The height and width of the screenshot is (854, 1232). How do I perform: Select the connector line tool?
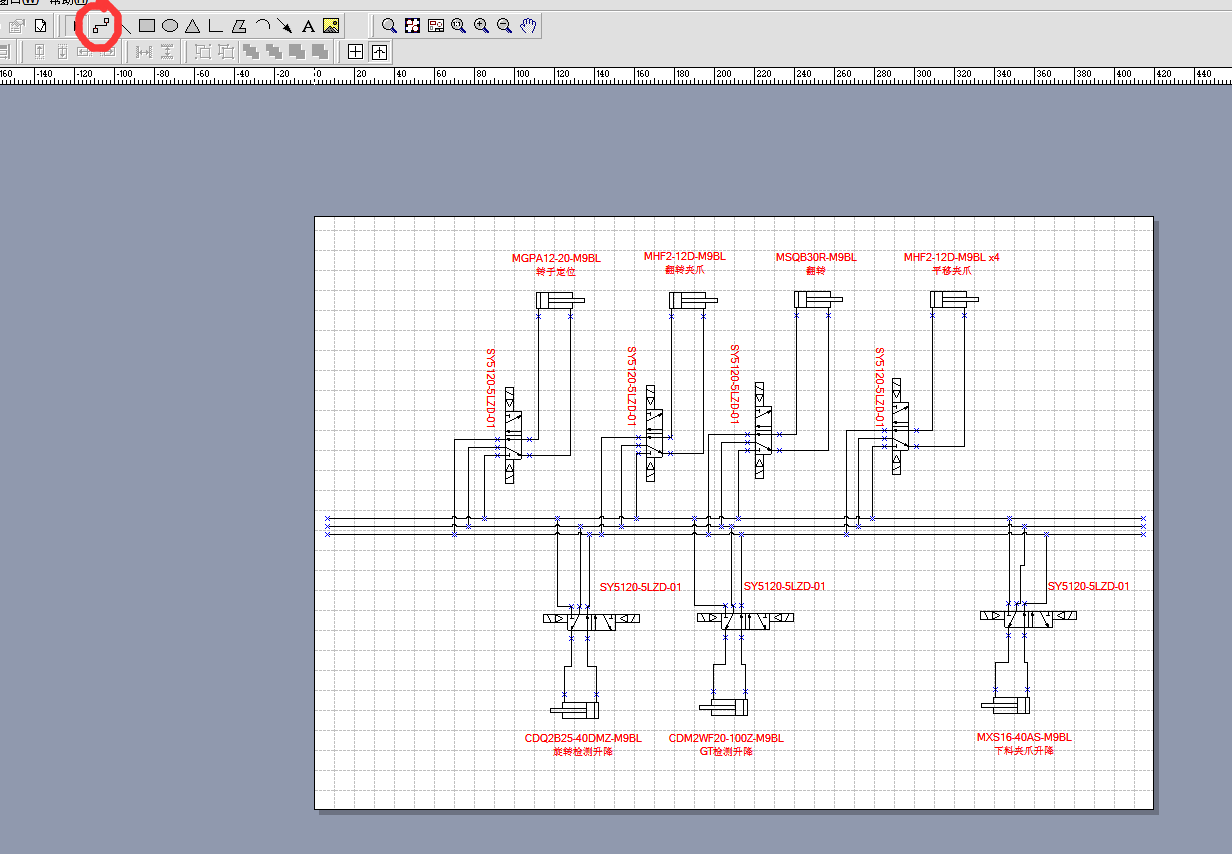pos(100,26)
